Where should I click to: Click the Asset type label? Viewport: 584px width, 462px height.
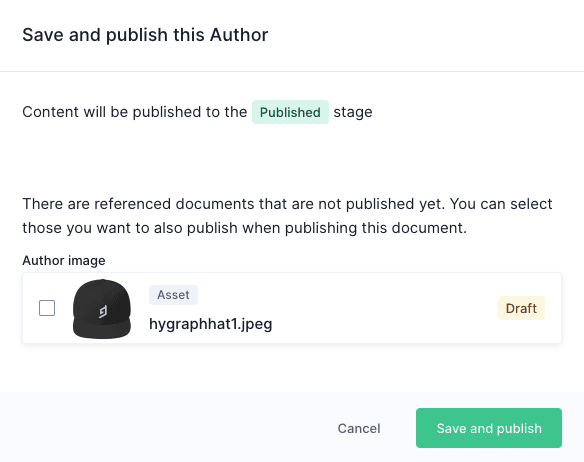tap(173, 295)
